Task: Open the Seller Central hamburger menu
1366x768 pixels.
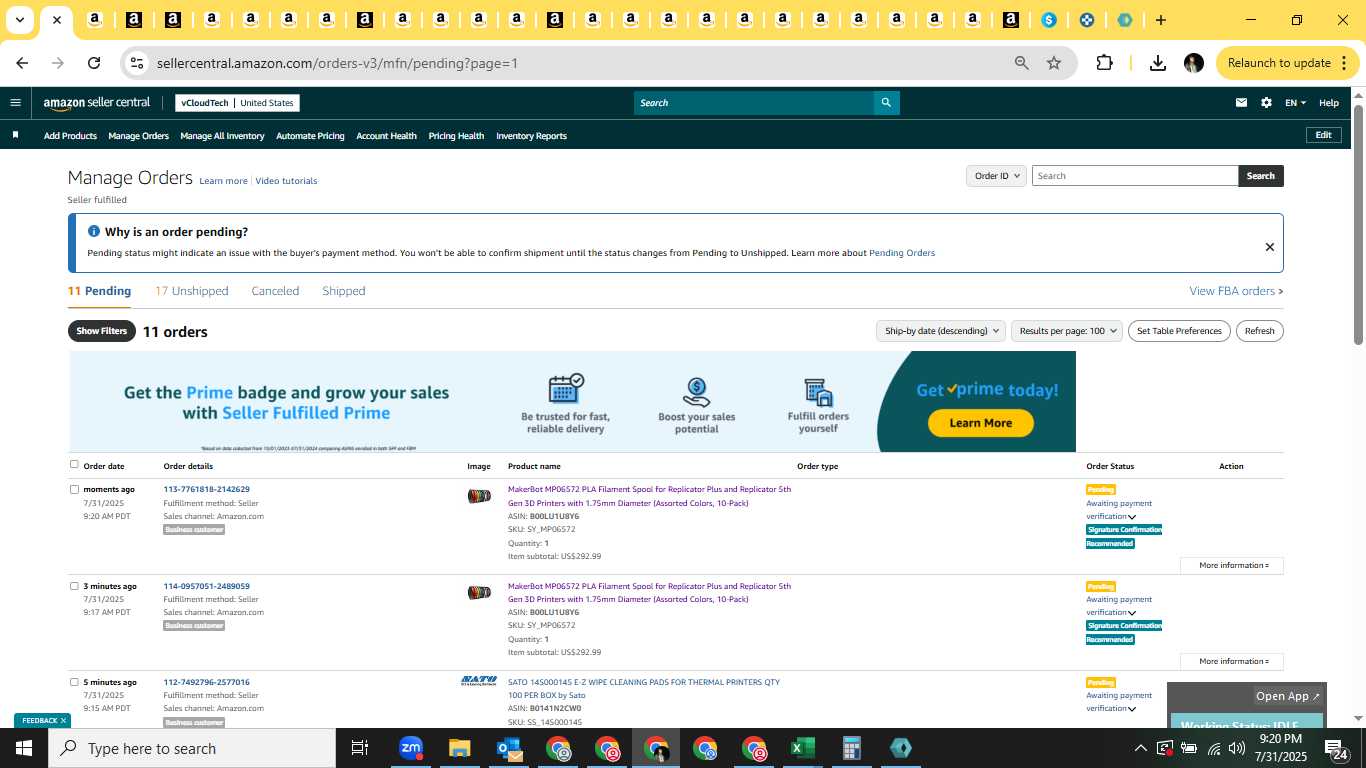Action: pos(15,102)
